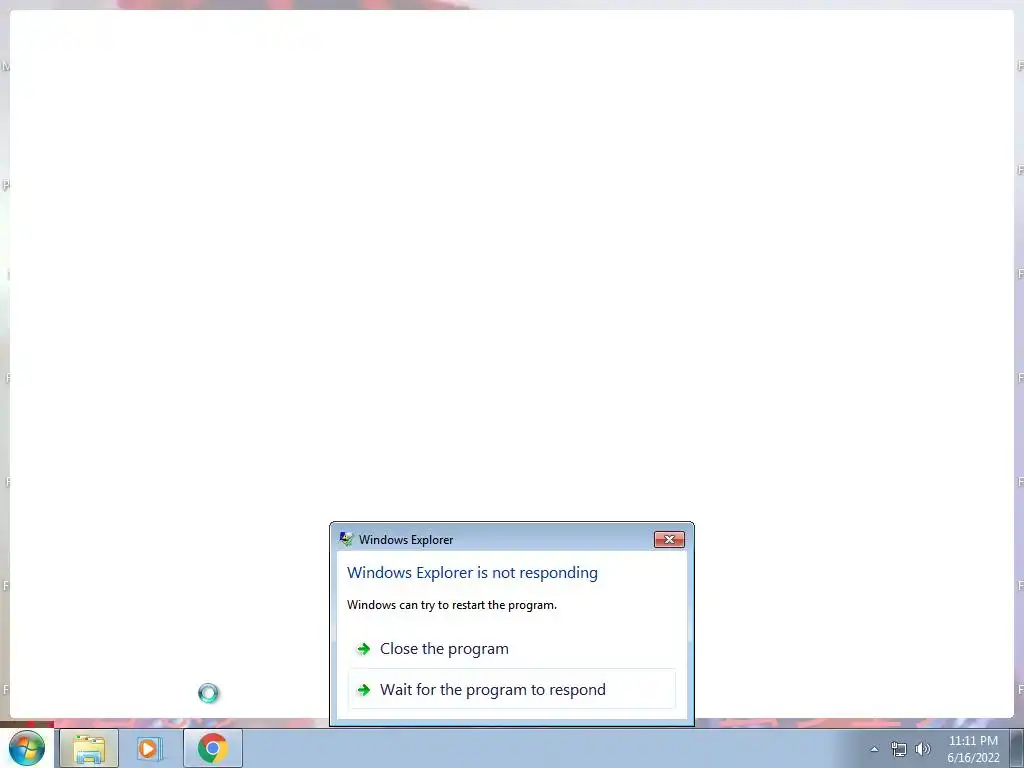This screenshot has width=1024, height=768.
Task: Open the network status tray icon
Action: point(899,749)
